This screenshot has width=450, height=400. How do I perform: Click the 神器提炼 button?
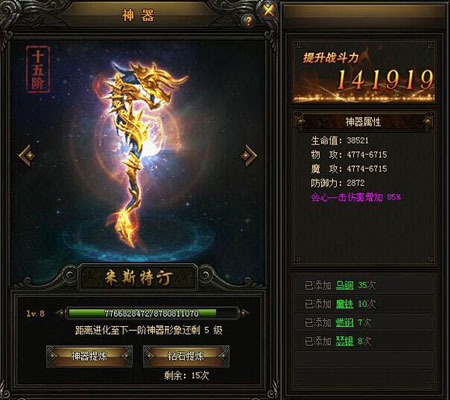[89, 356]
